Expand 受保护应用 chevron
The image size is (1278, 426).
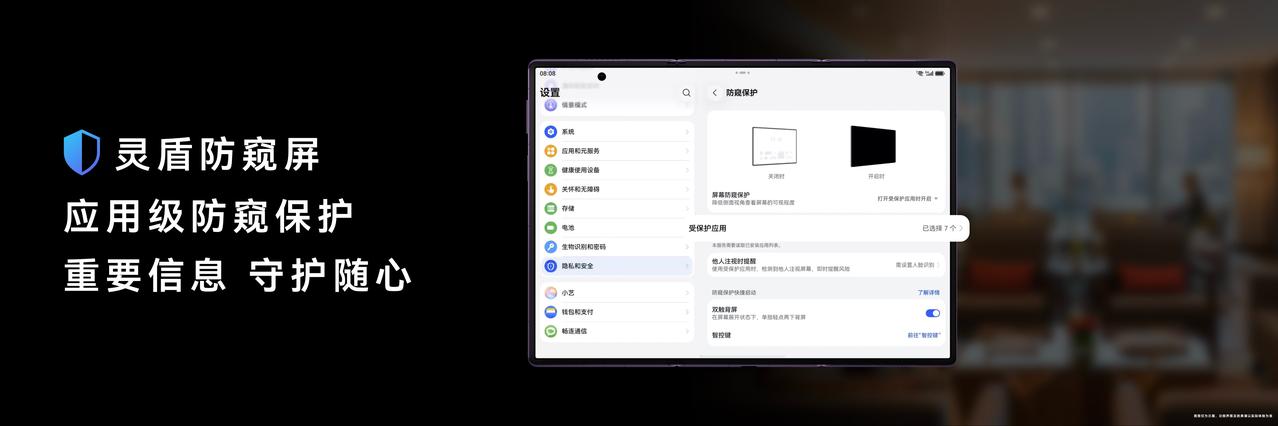pyautogui.click(x=961, y=228)
